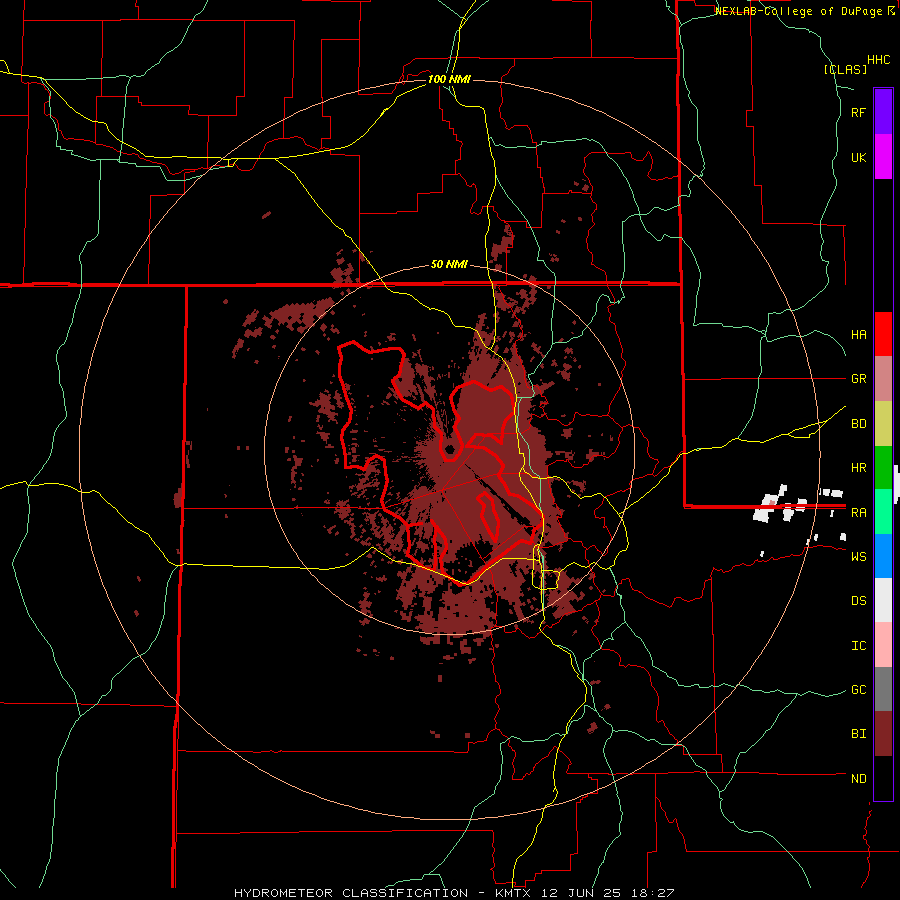
Task: Select the yellow BD legend swatch
Action: tap(883, 424)
